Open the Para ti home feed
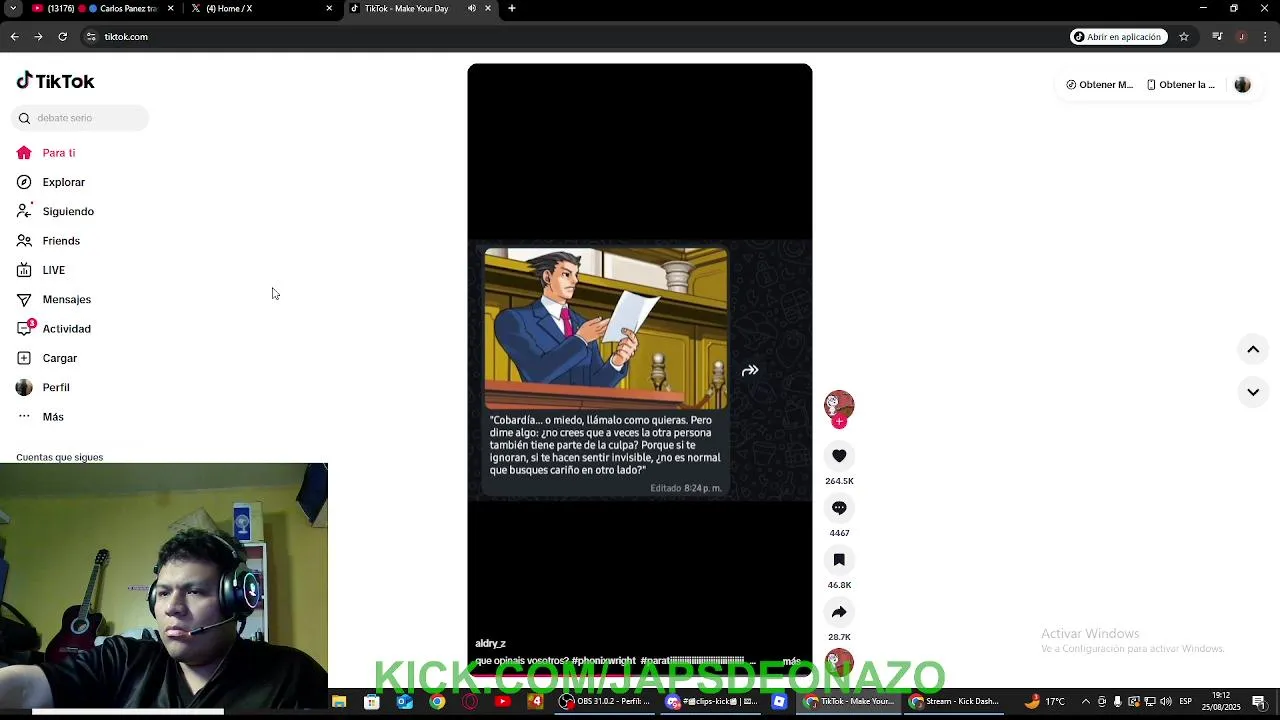This screenshot has height=720, width=1280. [46, 153]
